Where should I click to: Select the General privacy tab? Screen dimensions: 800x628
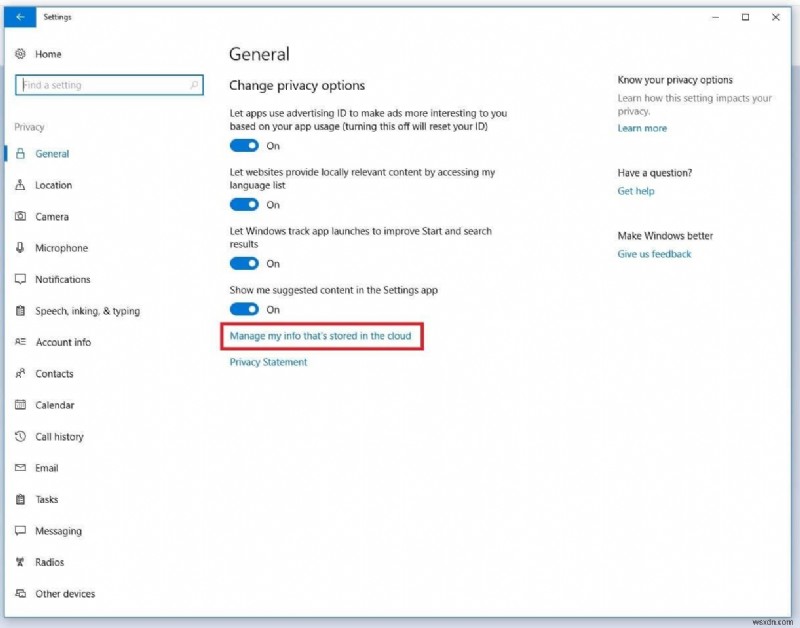[50, 154]
